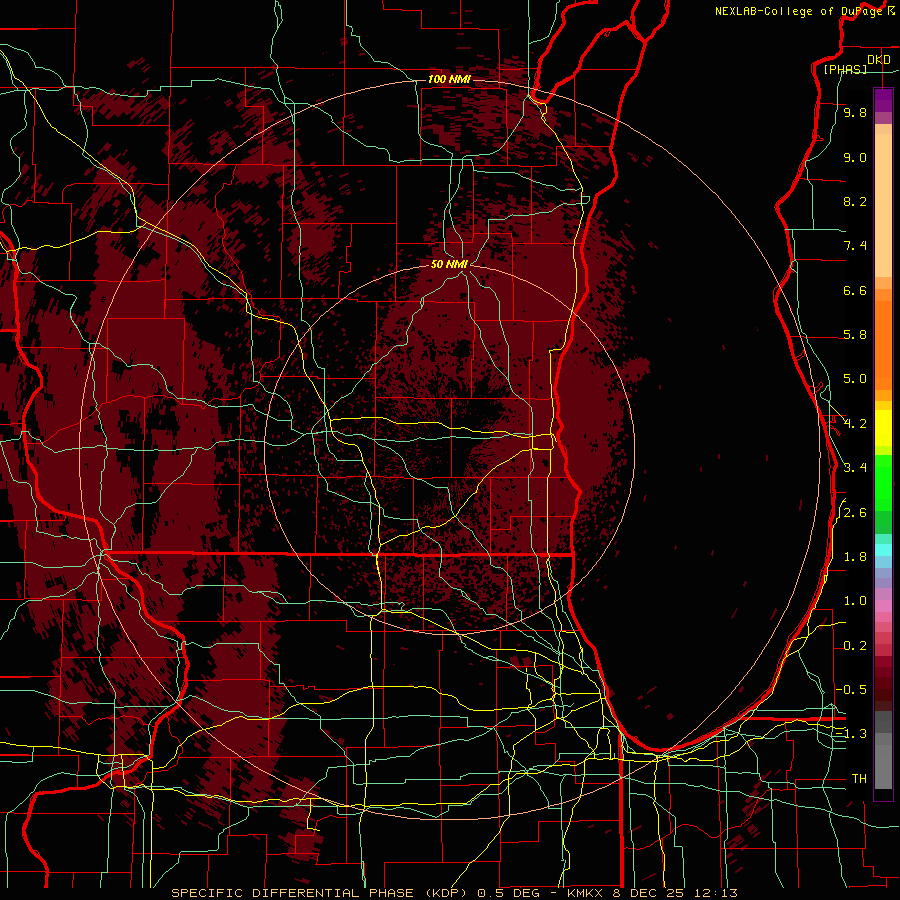
Task: Click the 5.8 value on the color scale
Action: click(x=855, y=335)
